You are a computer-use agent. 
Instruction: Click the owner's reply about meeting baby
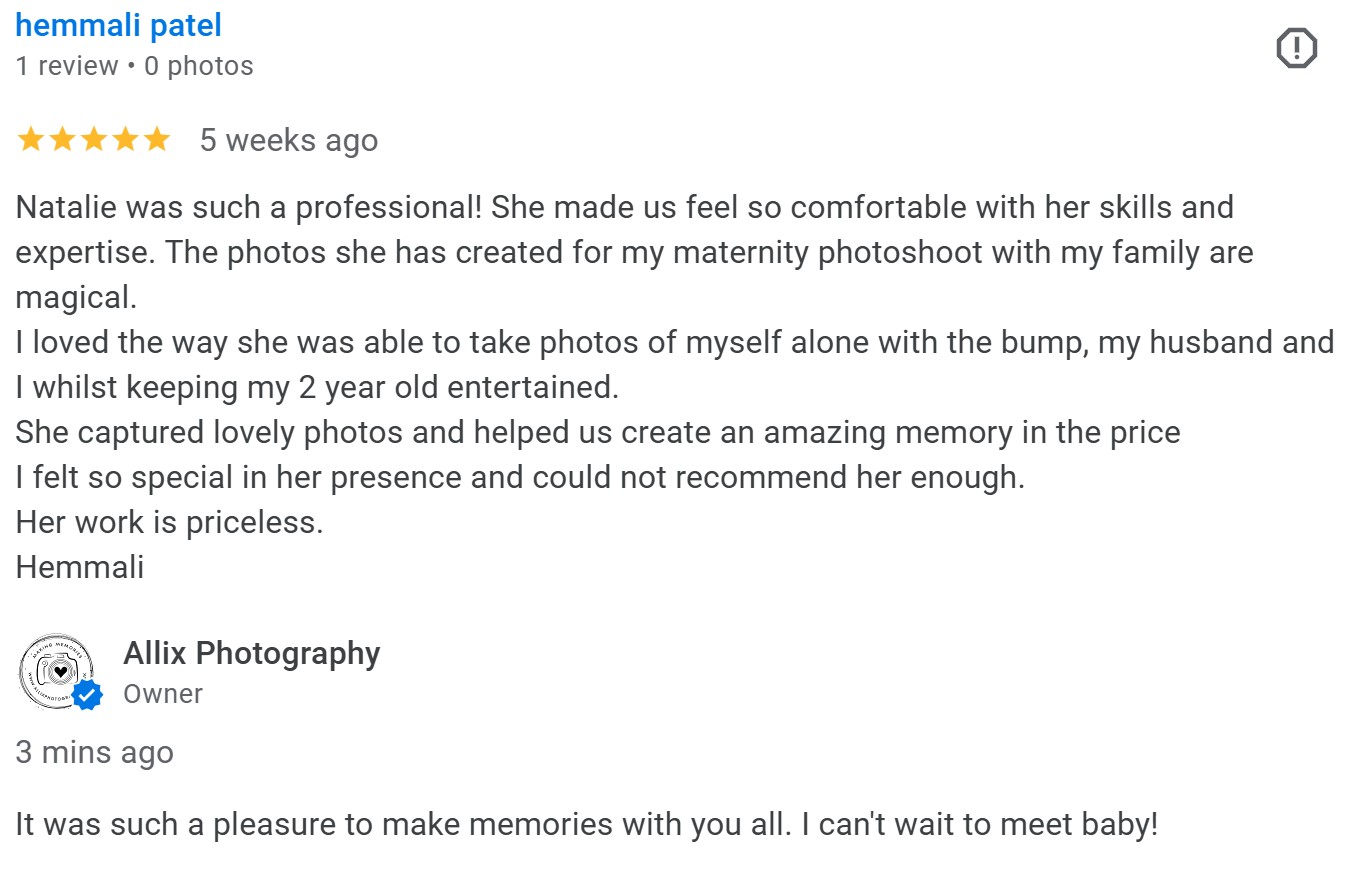pyautogui.click(x=586, y=825)
